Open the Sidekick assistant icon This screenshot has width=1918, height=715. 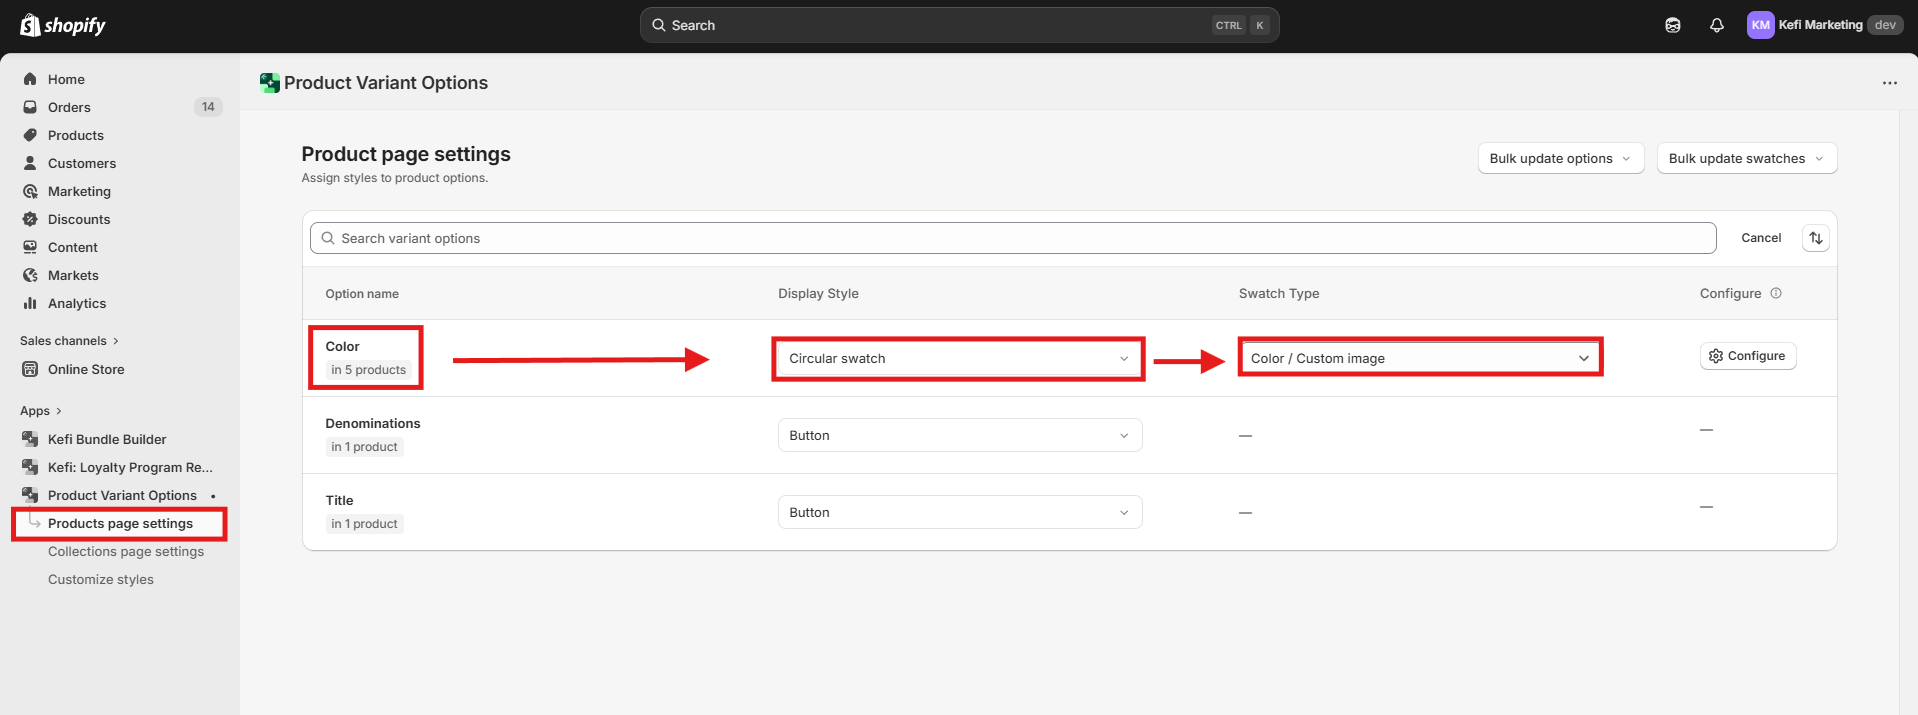(x=1672, y=25)
